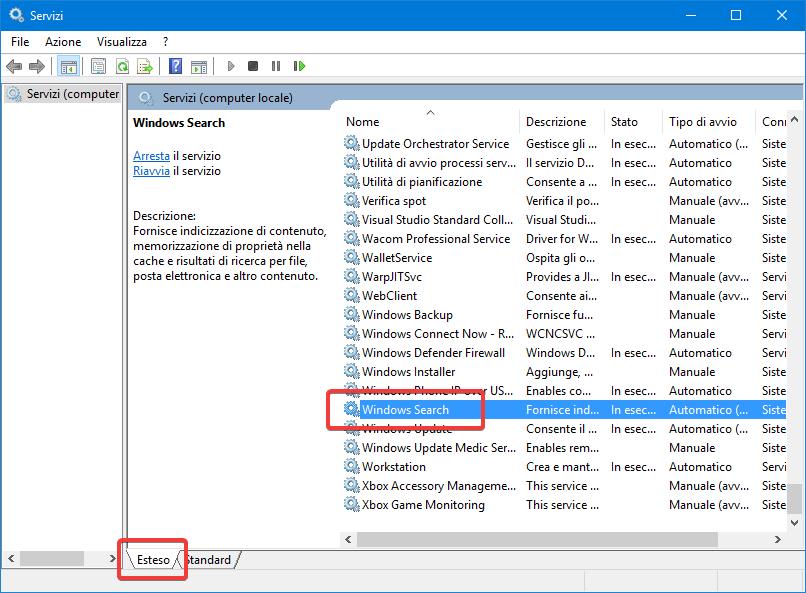Toggle the show/hide action pane icon

tap(199, 66)
